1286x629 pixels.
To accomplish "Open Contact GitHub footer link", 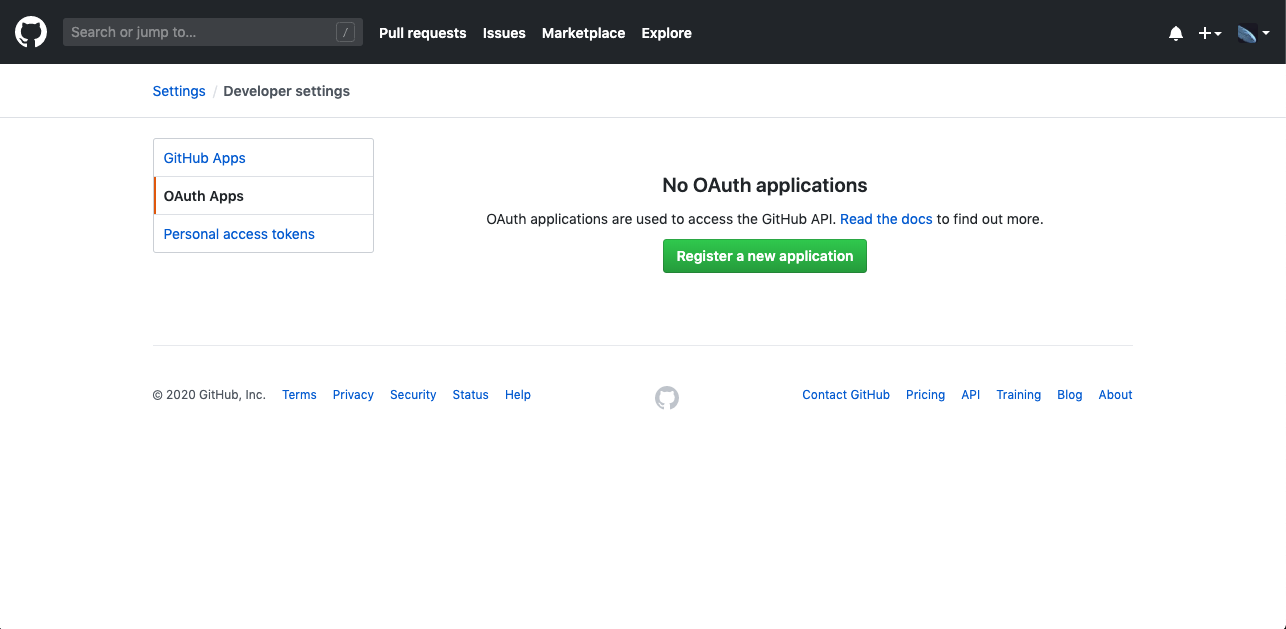I will (x=846, y=395).
